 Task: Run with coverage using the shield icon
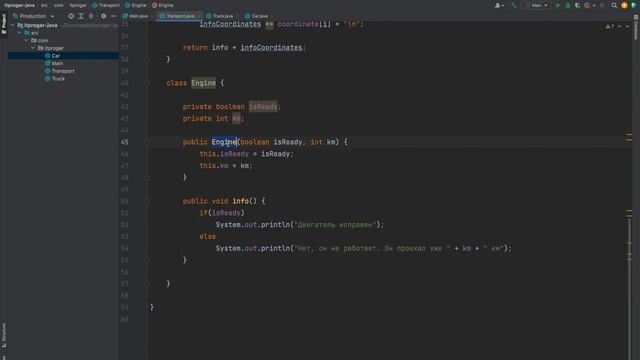[x=577, y=5]
